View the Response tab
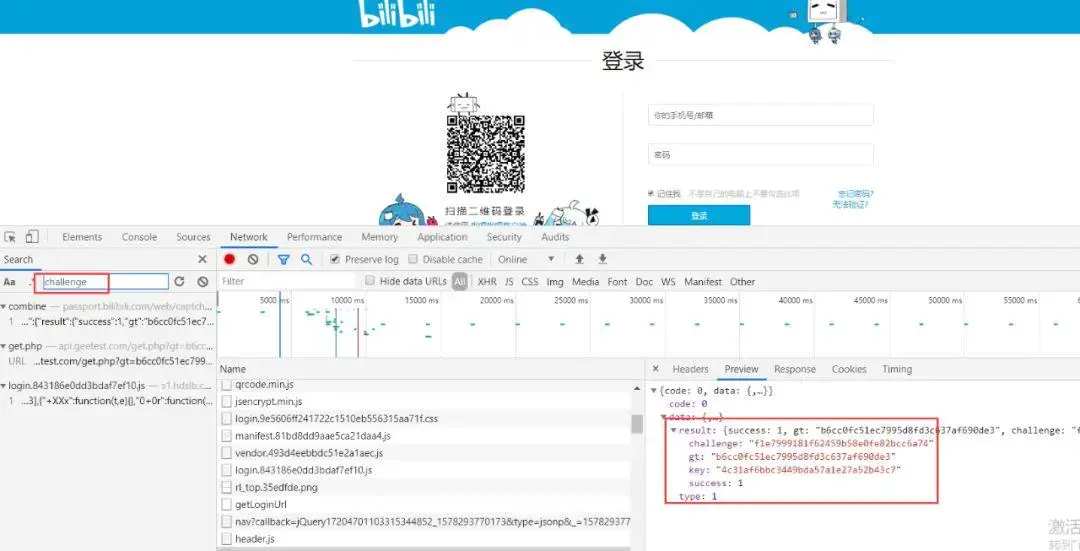The height and width of the screenshot is (551, 1080). pos(795,369)
